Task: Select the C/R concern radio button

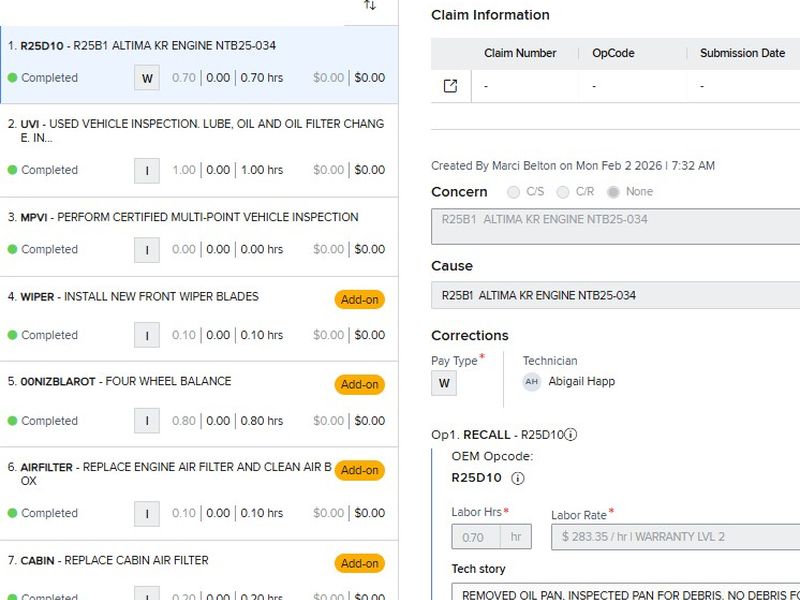Action: tap(563, 192)
